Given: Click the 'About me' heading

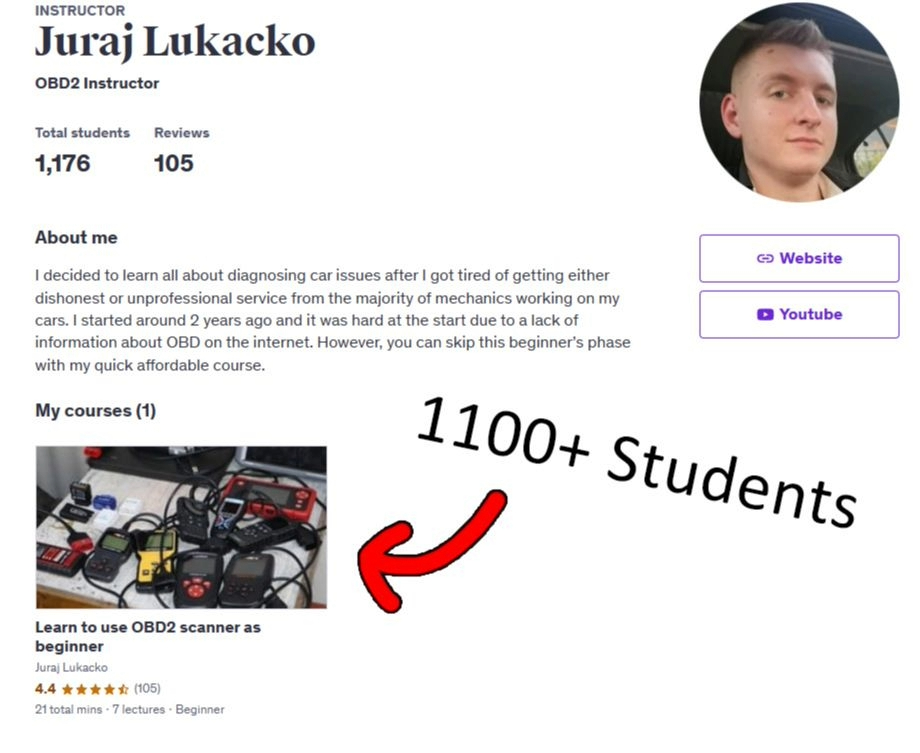Looking at the screenshot, I should (x=76, y=238).
